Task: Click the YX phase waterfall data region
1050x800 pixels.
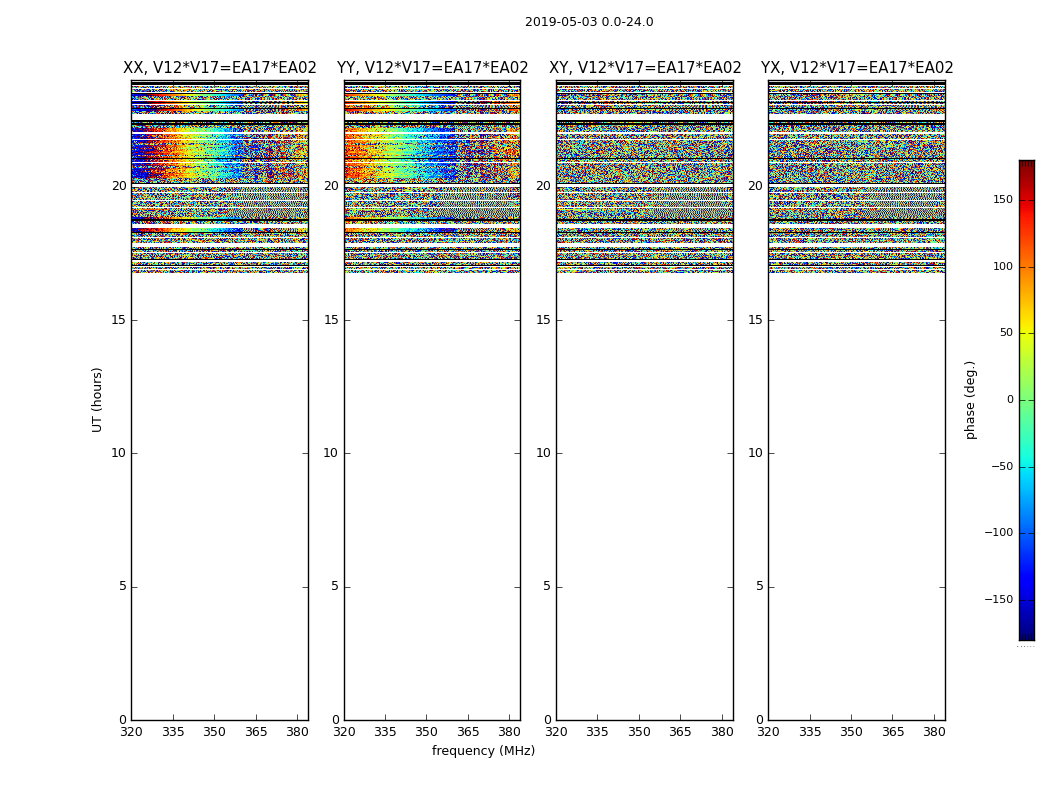Action: point(857,177)
